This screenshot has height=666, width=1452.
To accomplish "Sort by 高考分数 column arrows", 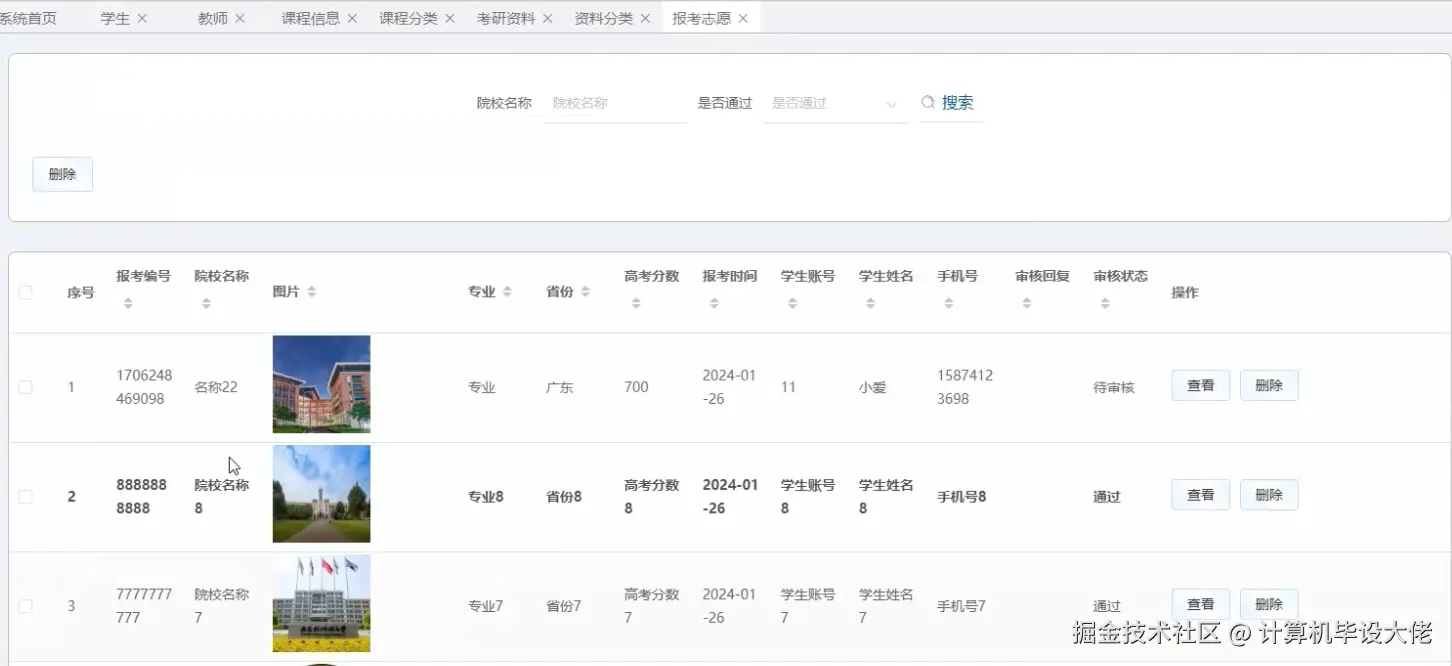I will pyautogui.click(x=636, y=302).
